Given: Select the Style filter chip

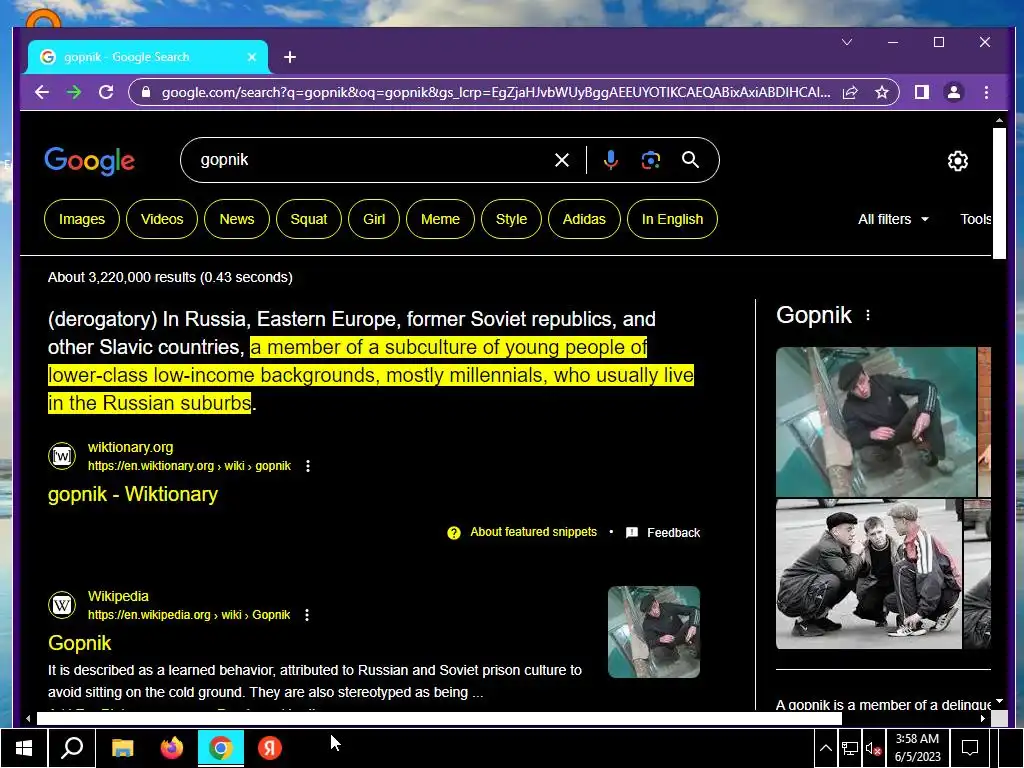Looking at the screenshot, I should (x=511, y=219).
